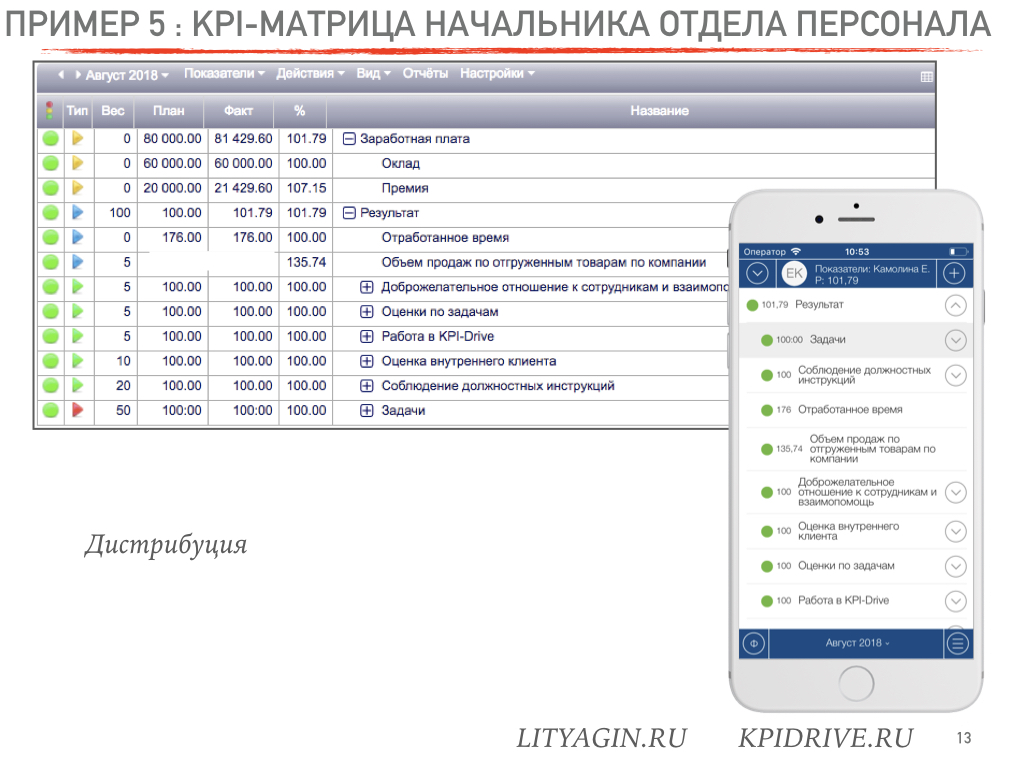Image resolution: width=1024 pixels, height=768 pixels.
Task: Open the Вид menu
Action: [x=373, y=74]
